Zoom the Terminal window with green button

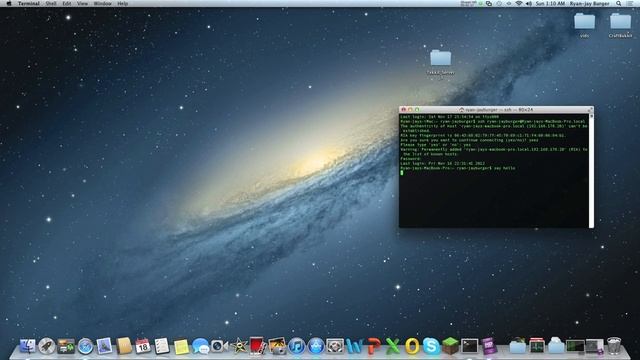417,110
